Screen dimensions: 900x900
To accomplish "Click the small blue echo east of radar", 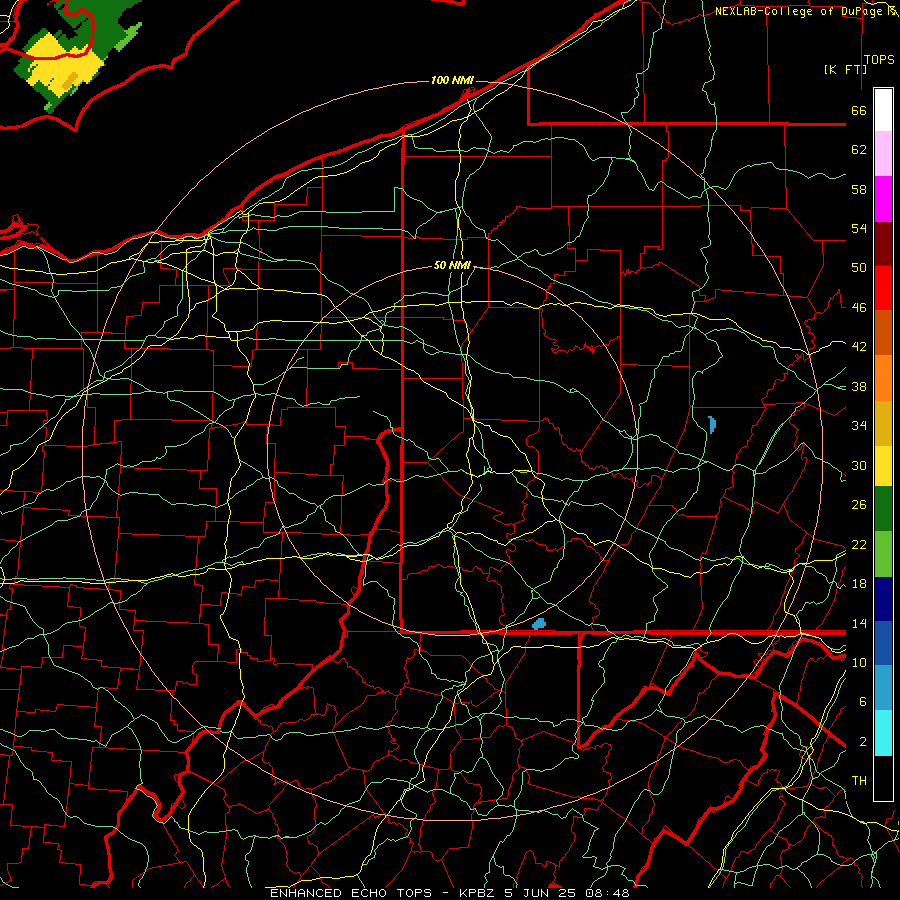I will 712,425.
